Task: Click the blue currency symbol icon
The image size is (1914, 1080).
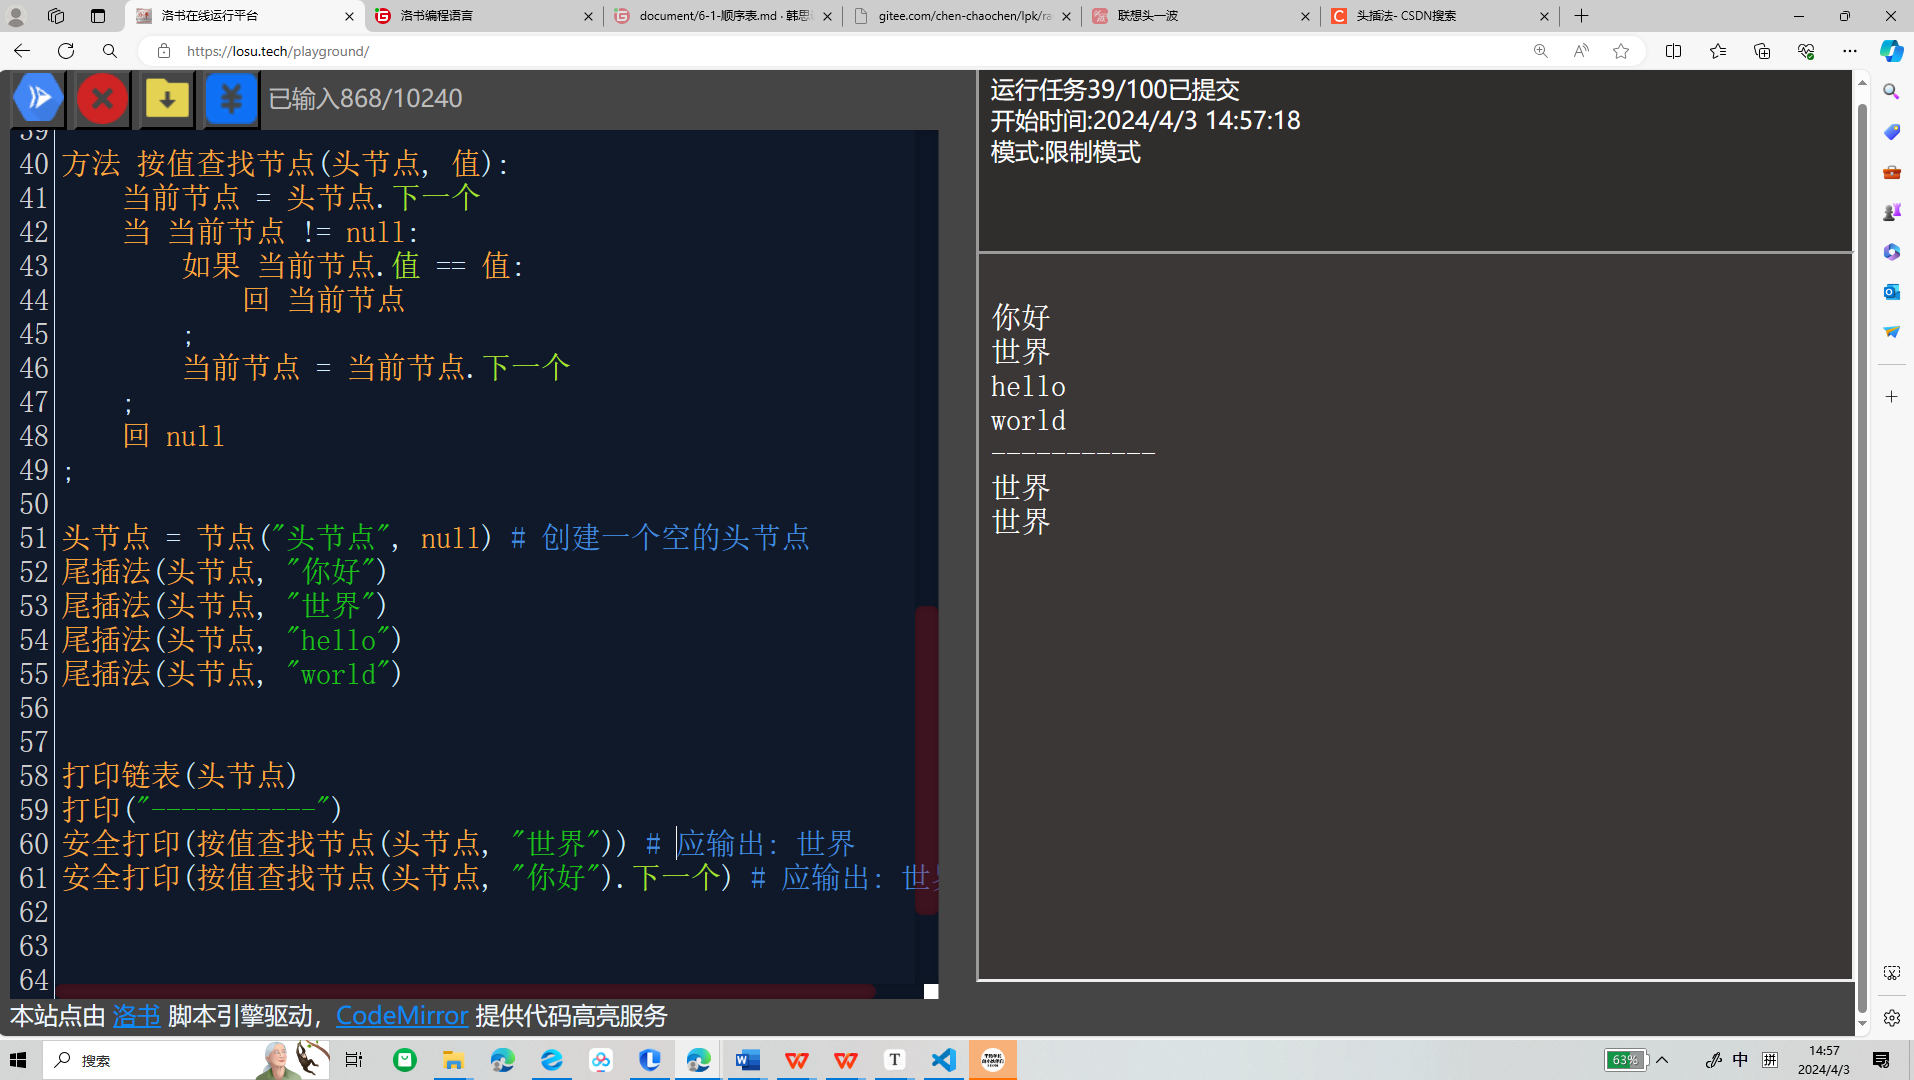Action: (x=231, y=98)
